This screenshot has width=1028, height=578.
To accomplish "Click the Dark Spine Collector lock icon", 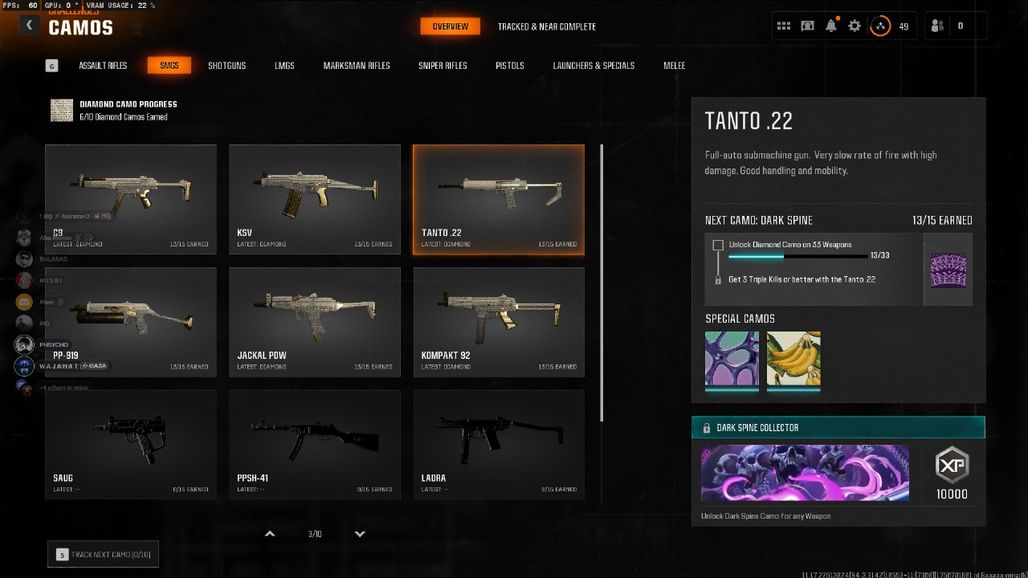I will click(x=706, y=428).
